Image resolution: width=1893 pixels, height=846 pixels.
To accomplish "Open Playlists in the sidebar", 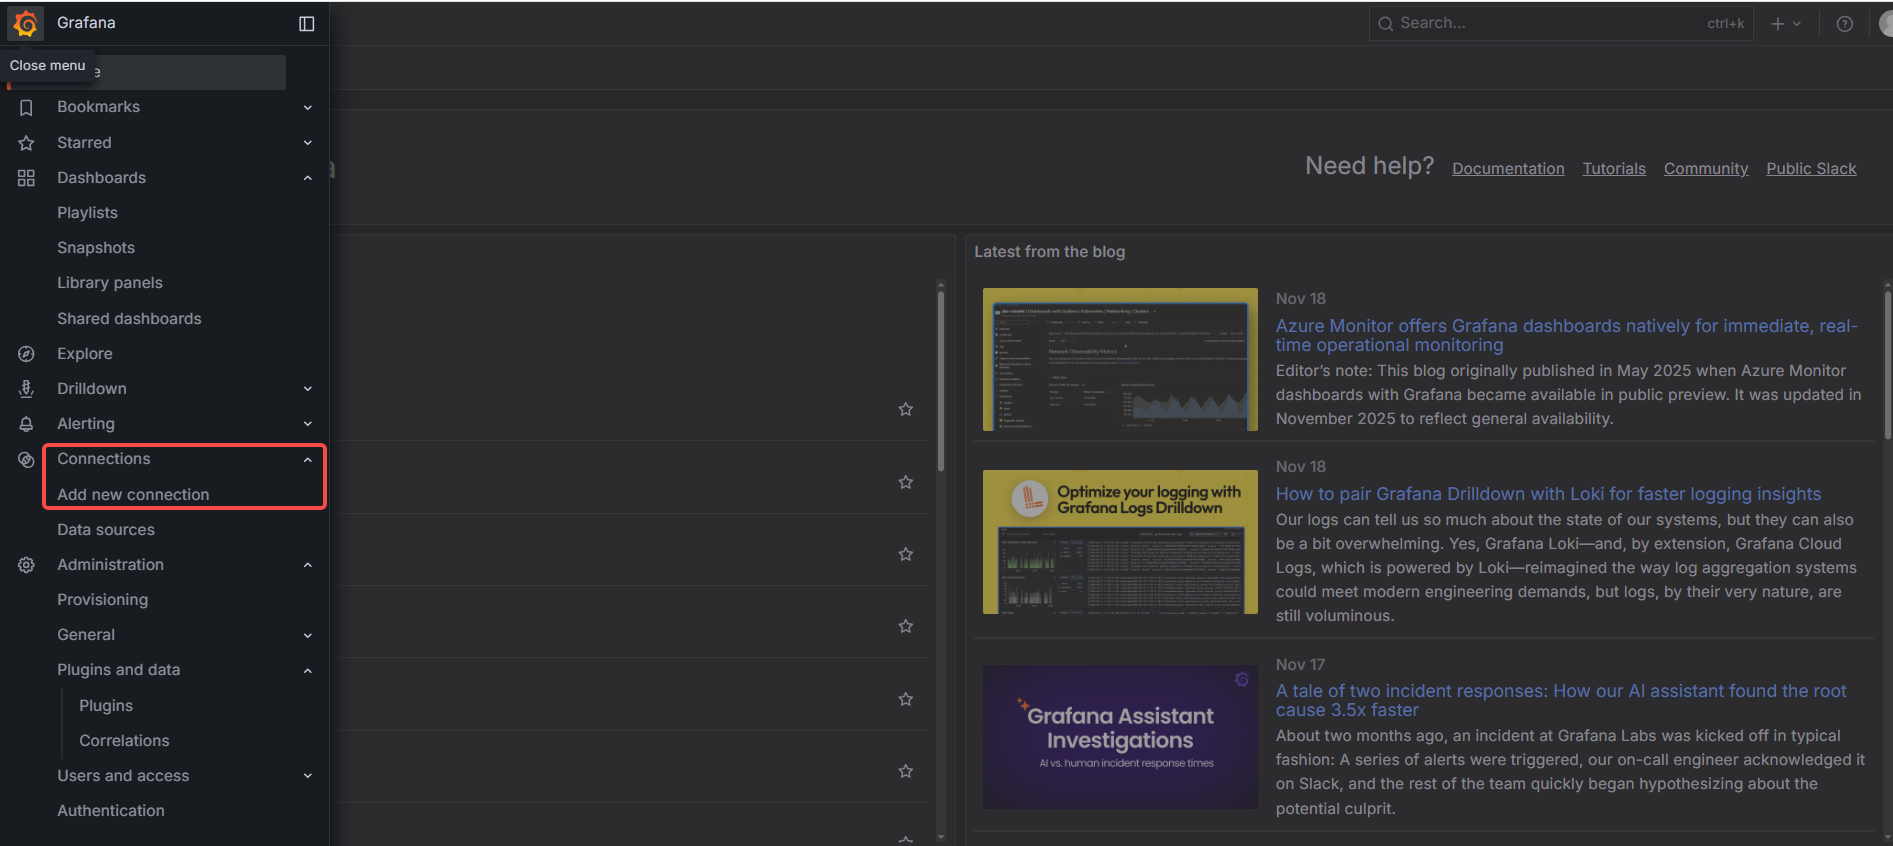I will (87, 213).
